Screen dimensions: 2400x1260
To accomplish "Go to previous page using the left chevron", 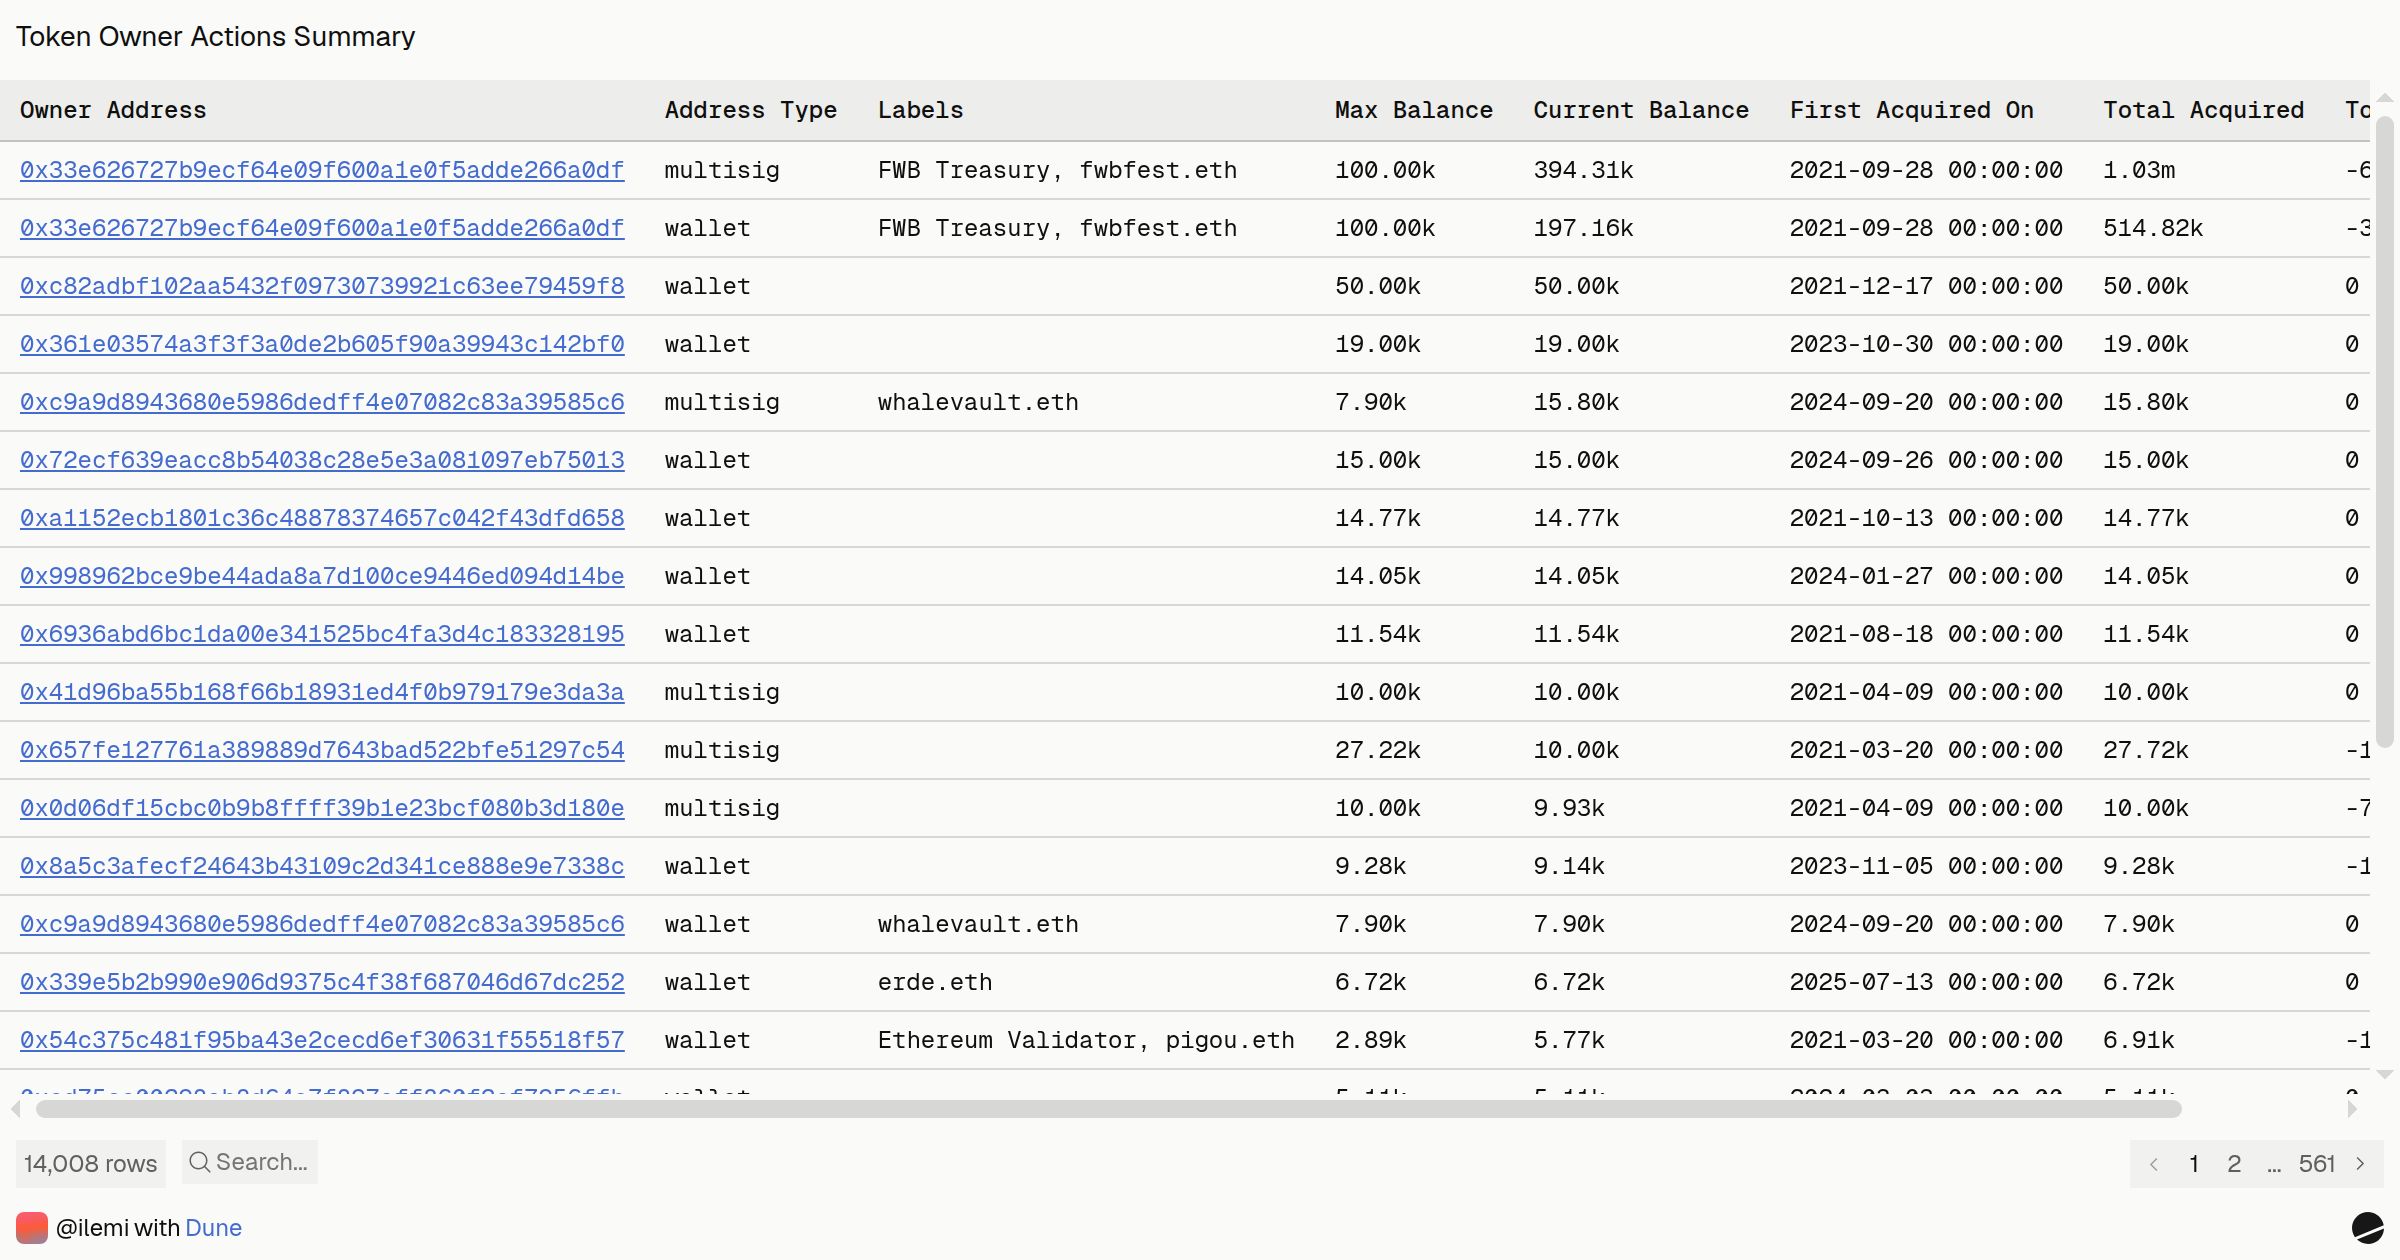I will click(2154, 1164).
